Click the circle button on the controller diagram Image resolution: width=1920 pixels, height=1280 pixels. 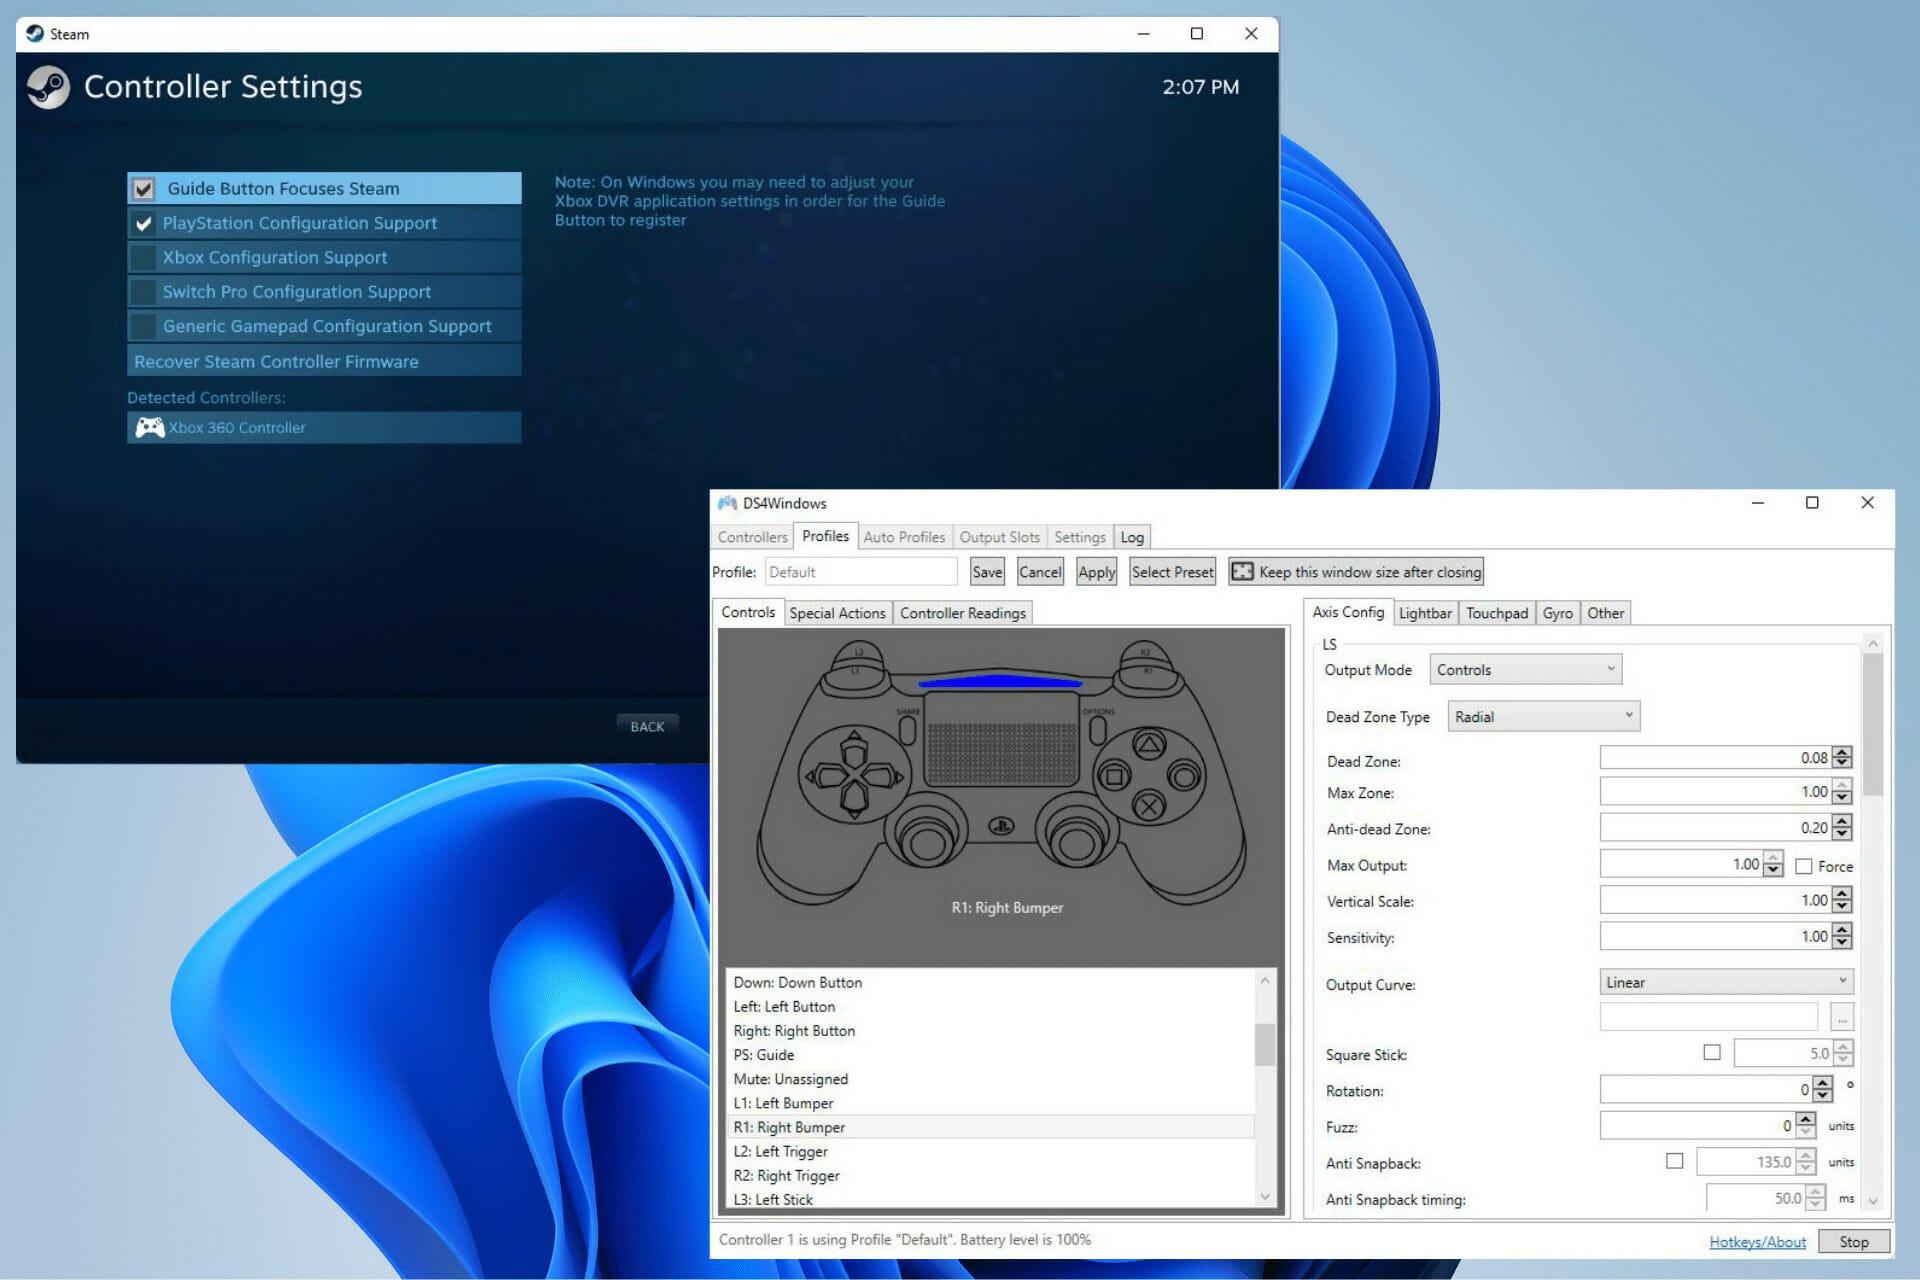[1184, 775]
